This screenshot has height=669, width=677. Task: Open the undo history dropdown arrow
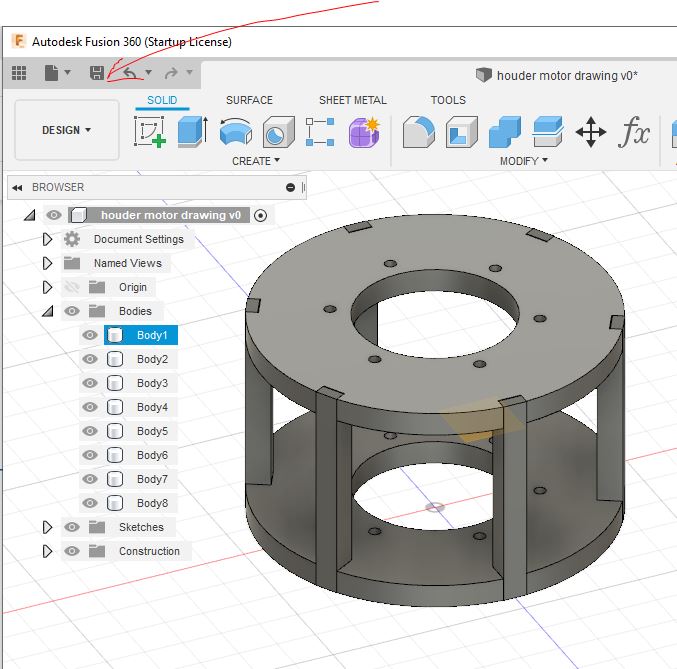pos(149,72)
